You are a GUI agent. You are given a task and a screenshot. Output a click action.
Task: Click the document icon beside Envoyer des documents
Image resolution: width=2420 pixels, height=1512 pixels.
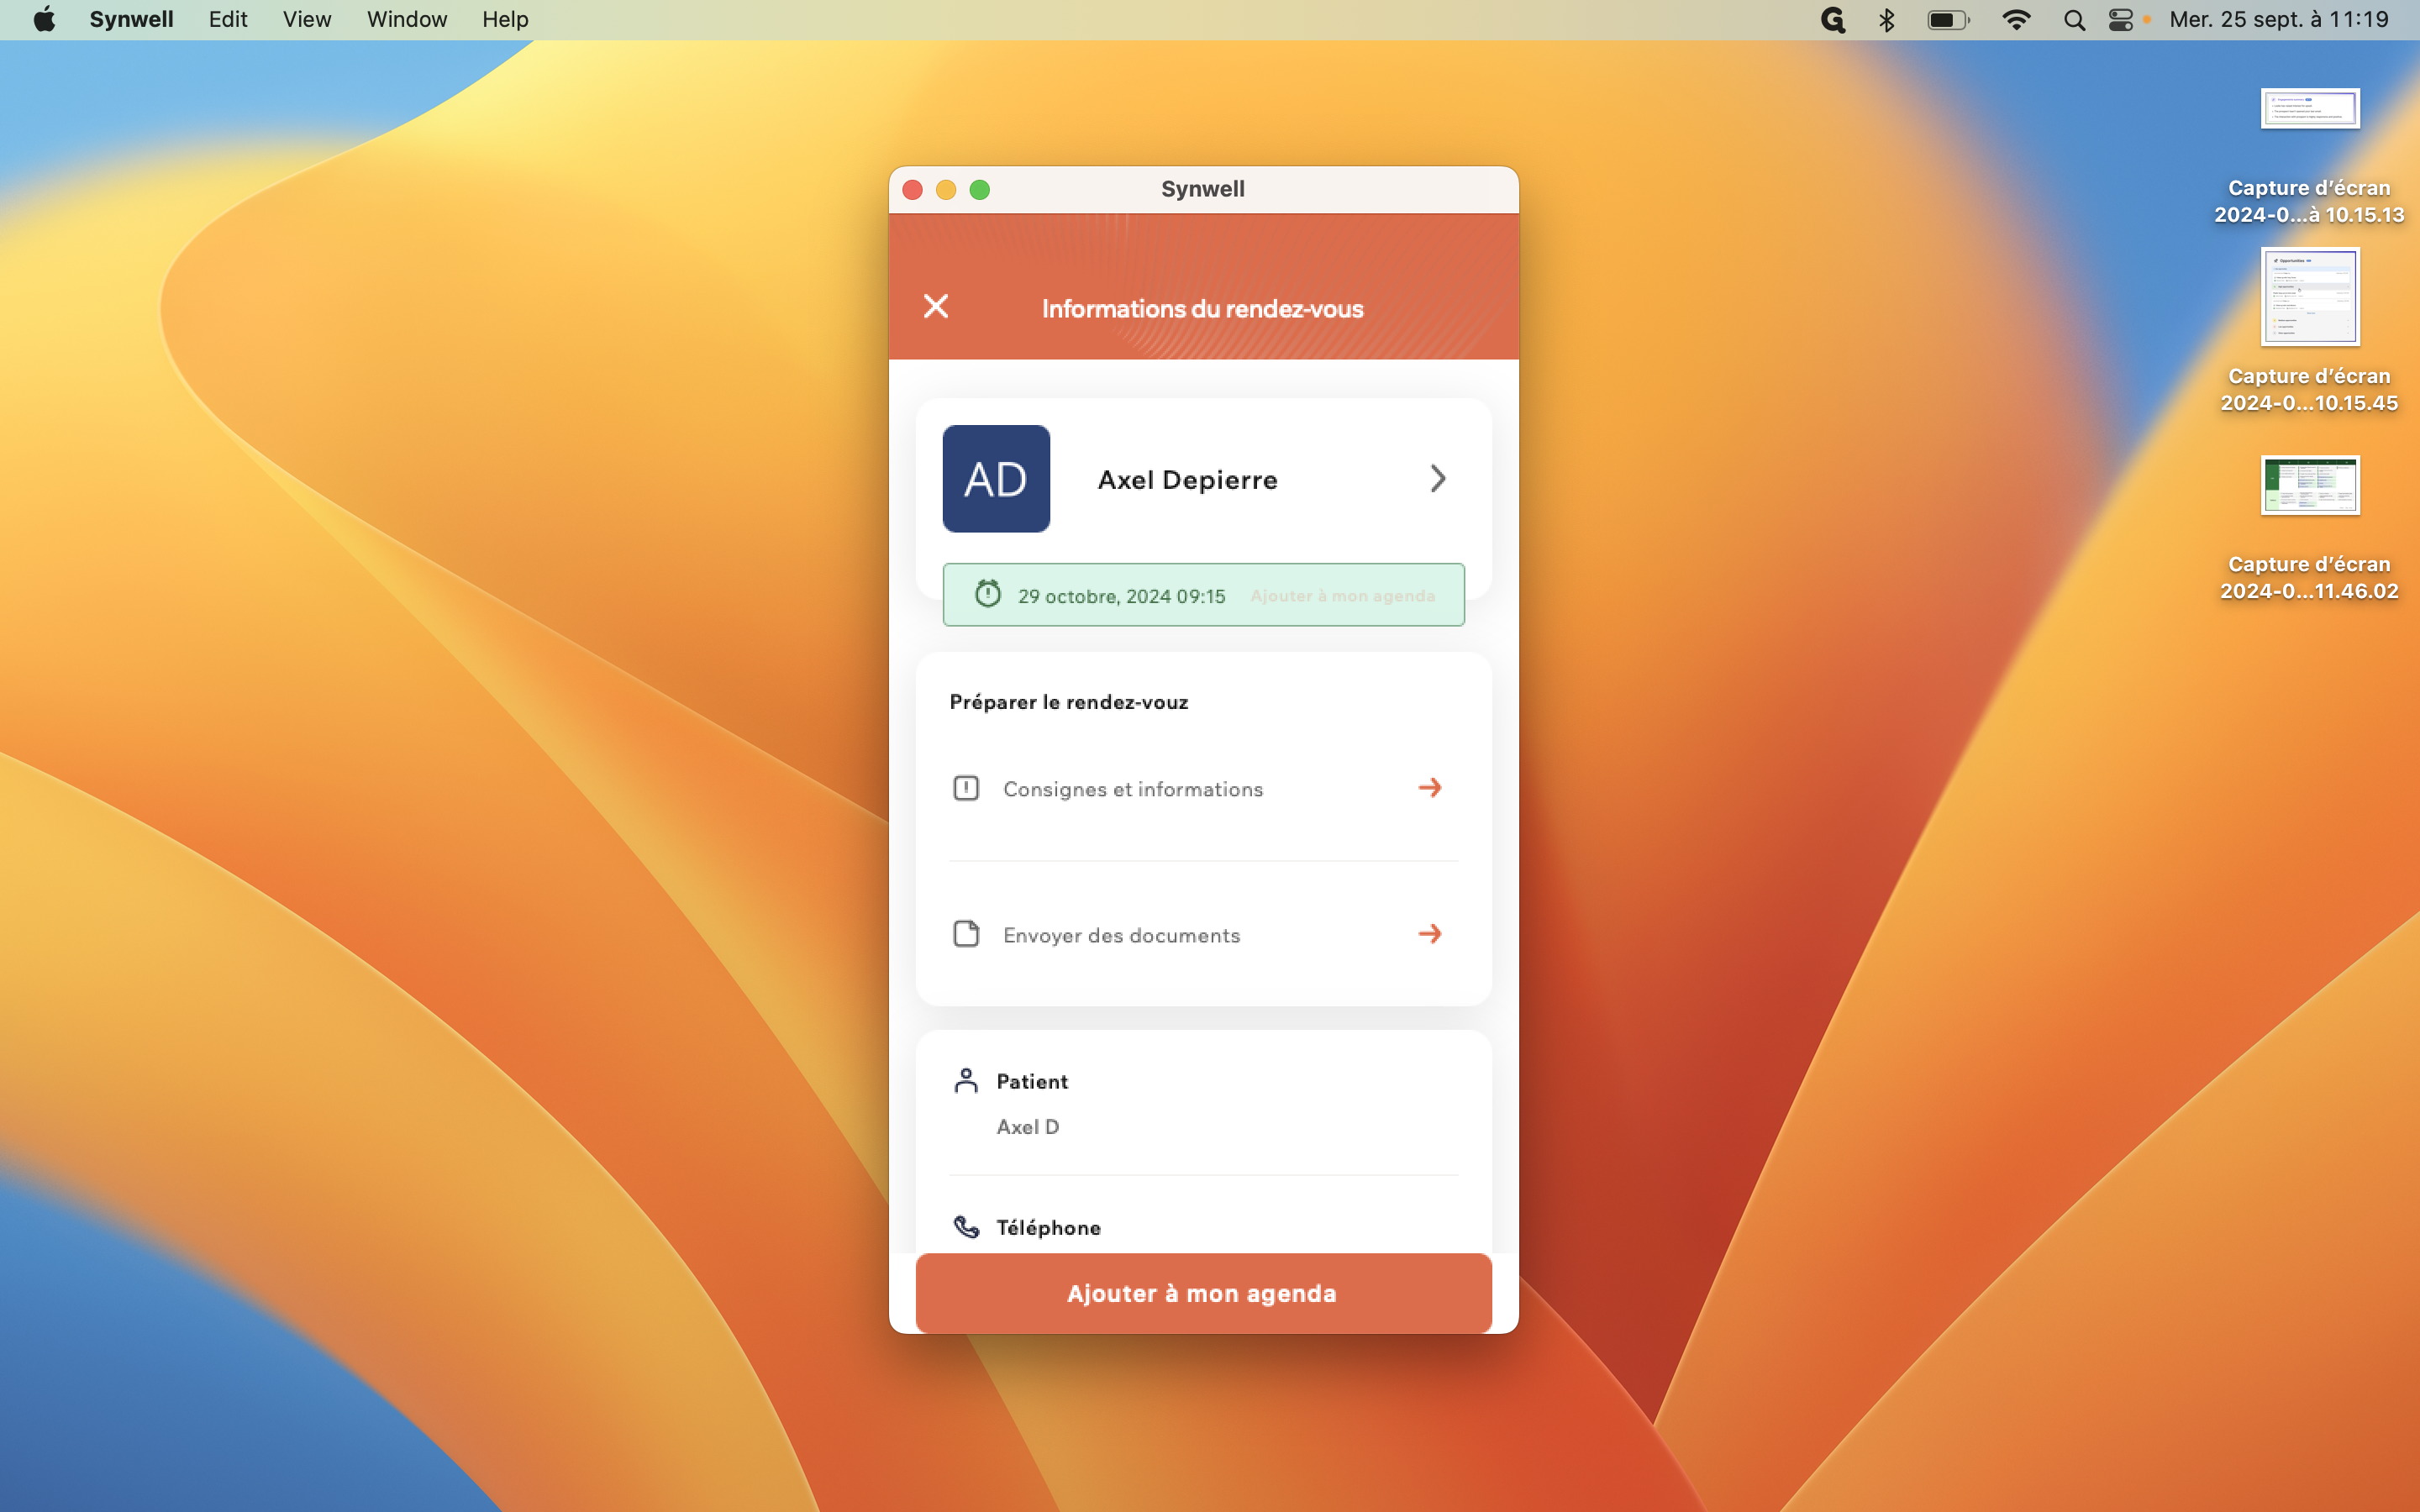coord(966,934)
